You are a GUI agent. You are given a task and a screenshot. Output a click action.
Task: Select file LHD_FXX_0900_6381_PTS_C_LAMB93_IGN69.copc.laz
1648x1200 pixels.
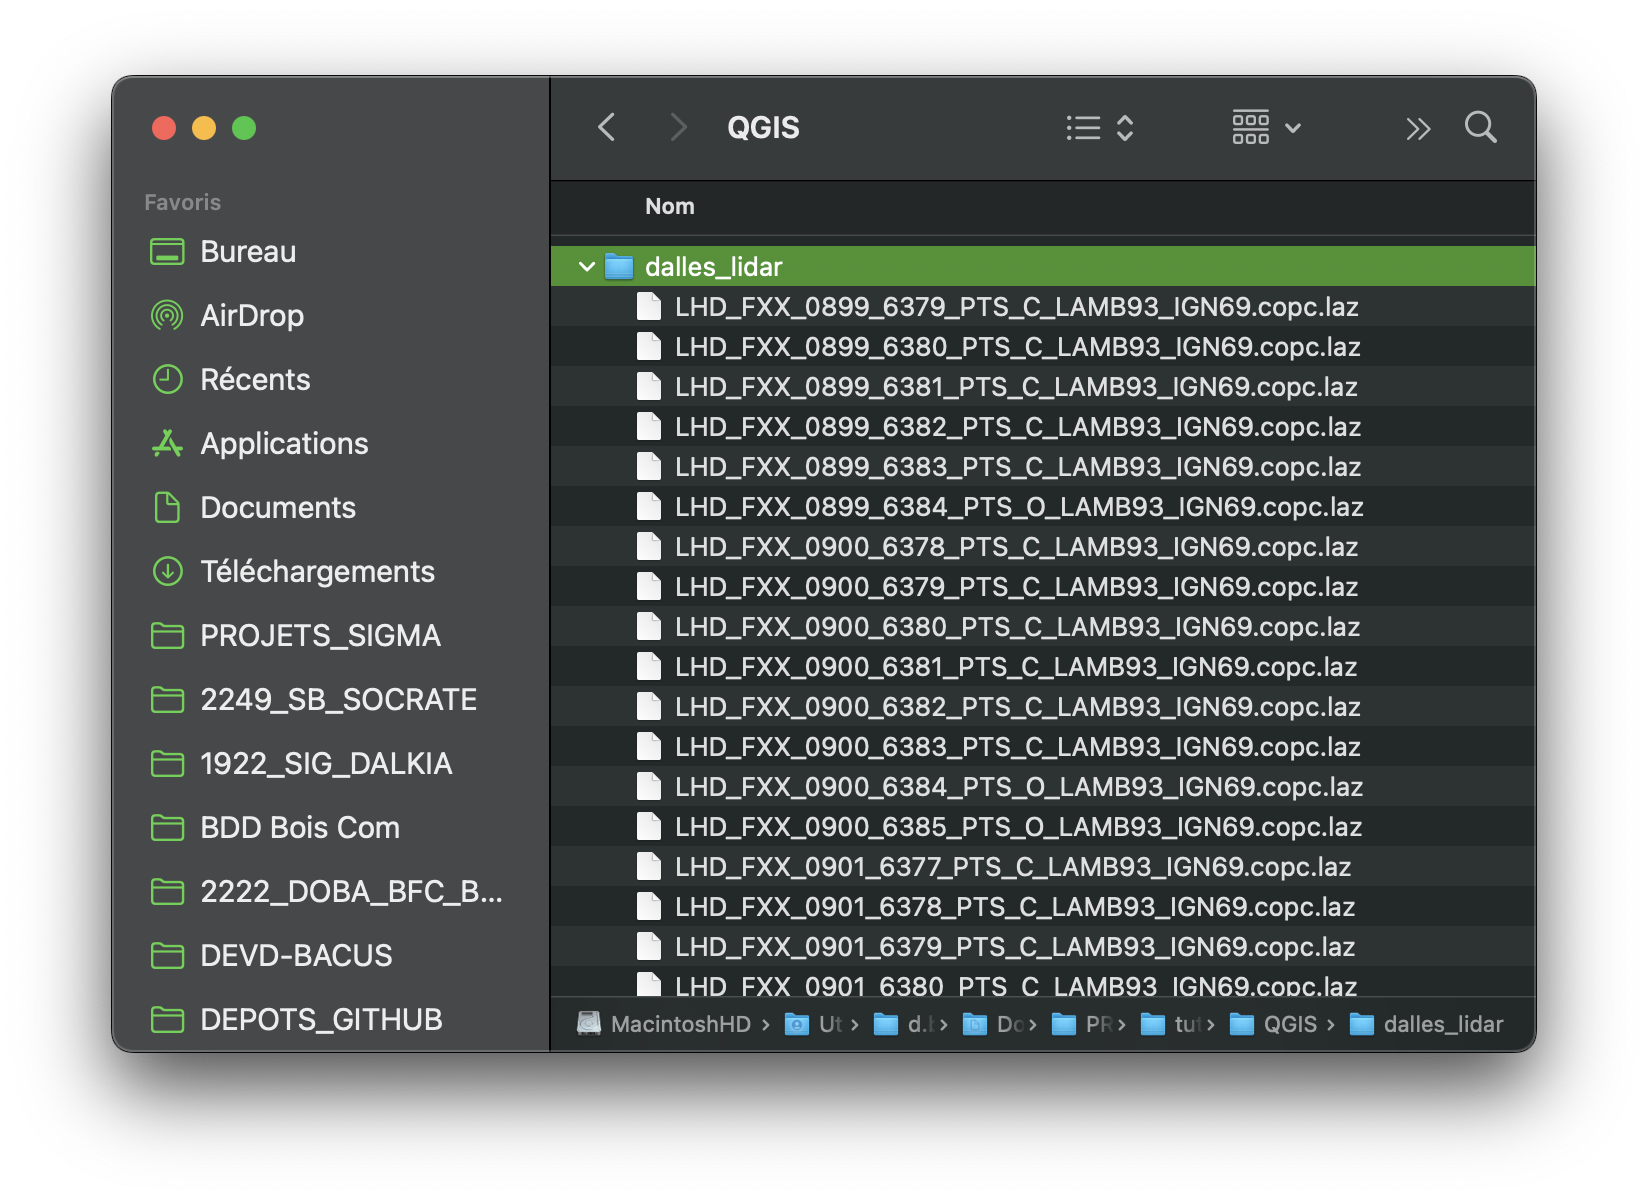1043,667
